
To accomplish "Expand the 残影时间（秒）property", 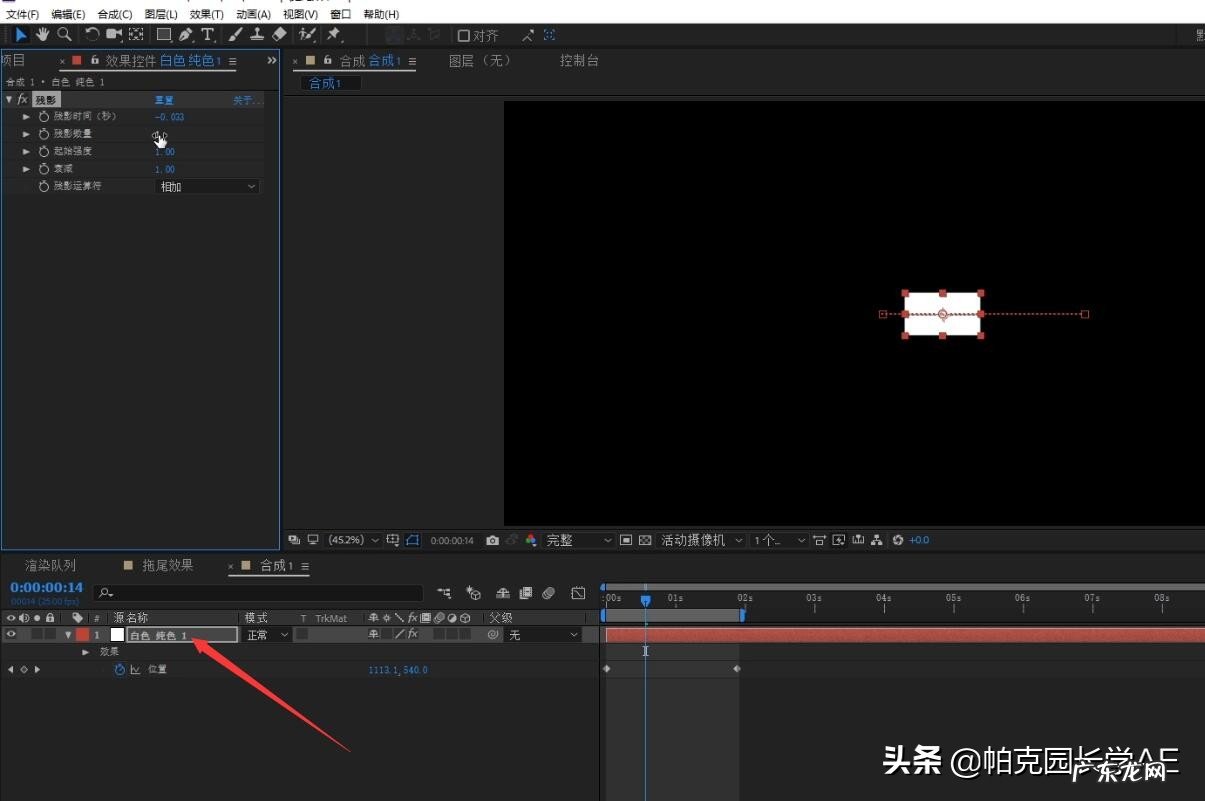I will click(x=26, y=116).
